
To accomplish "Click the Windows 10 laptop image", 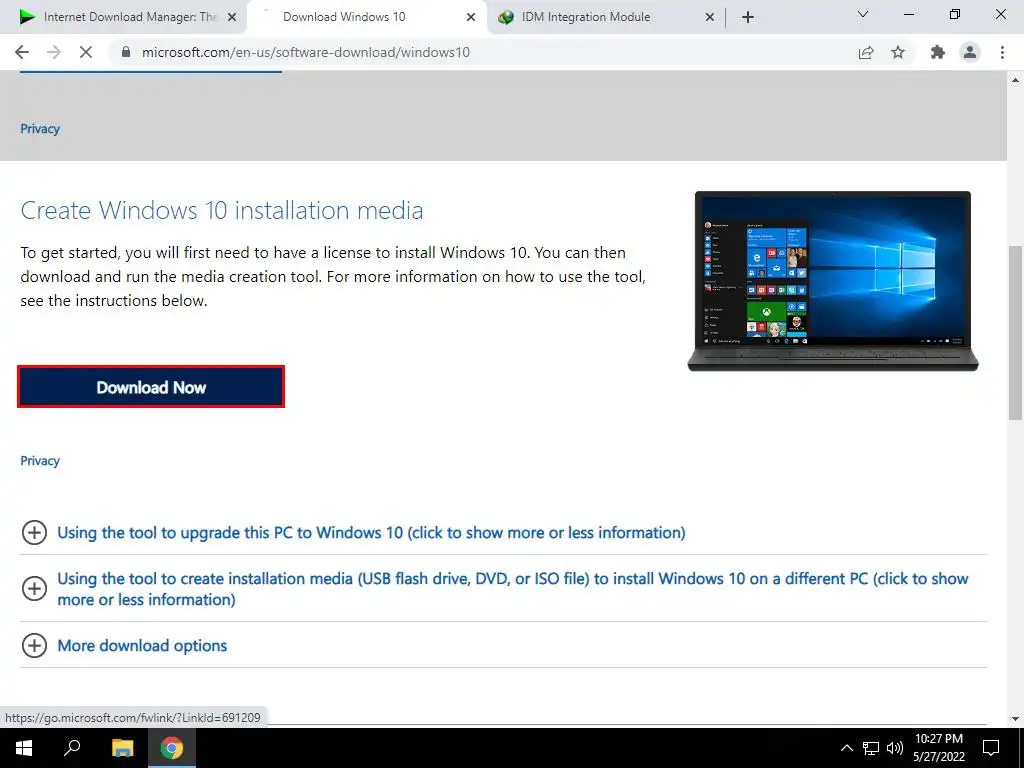I will pyautogui.click(x=833, y=281).
